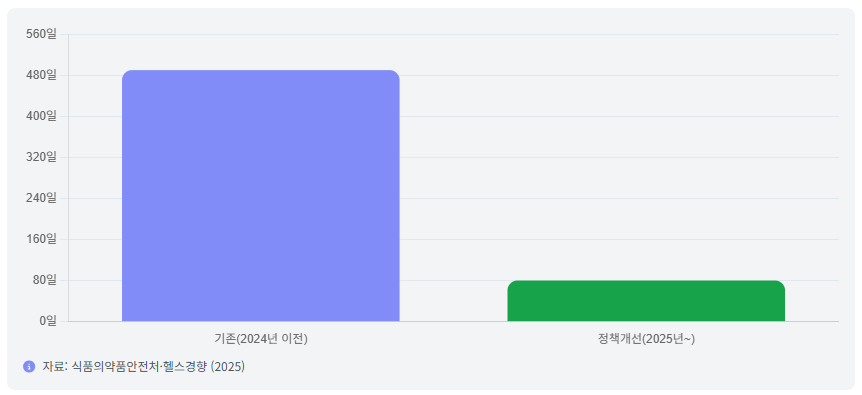The image size is (862, 395).
Task: Select the green 정책개선(2025년~) bar
Action: tap(646, 301)
